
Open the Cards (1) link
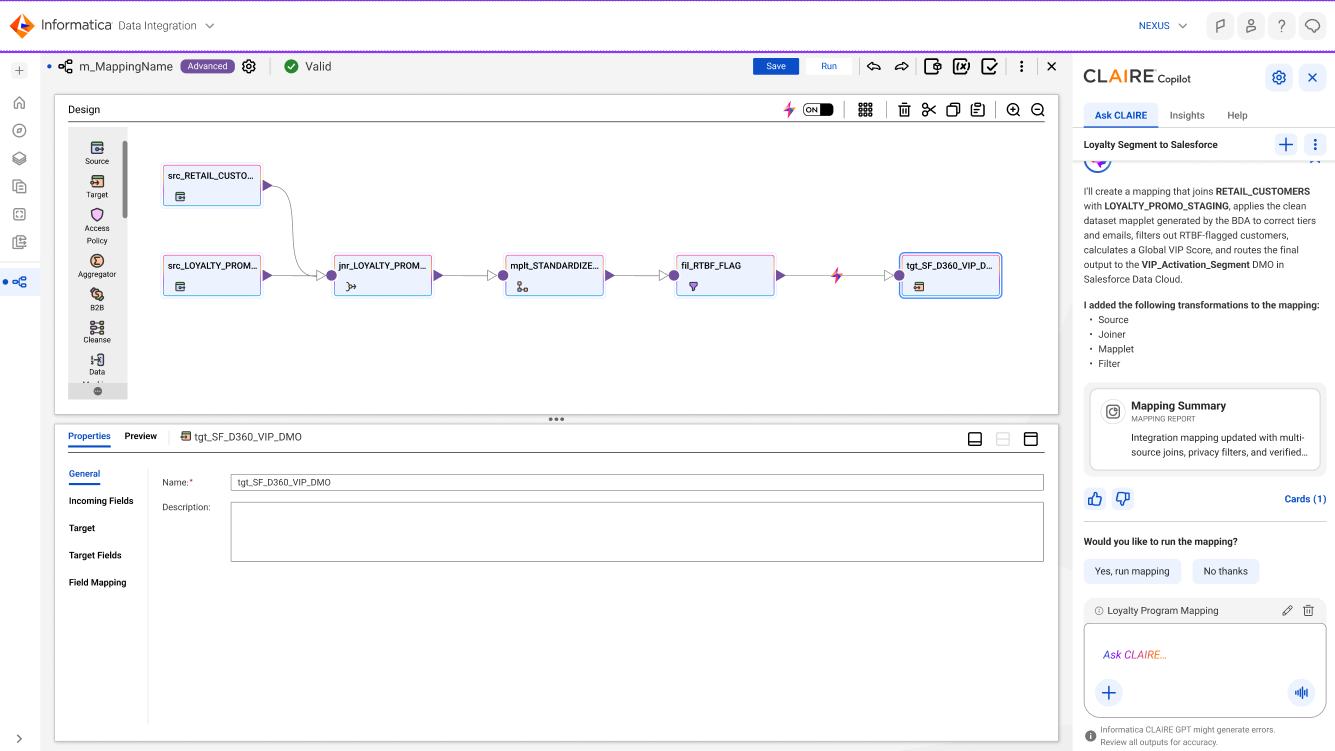point(1305,499)
